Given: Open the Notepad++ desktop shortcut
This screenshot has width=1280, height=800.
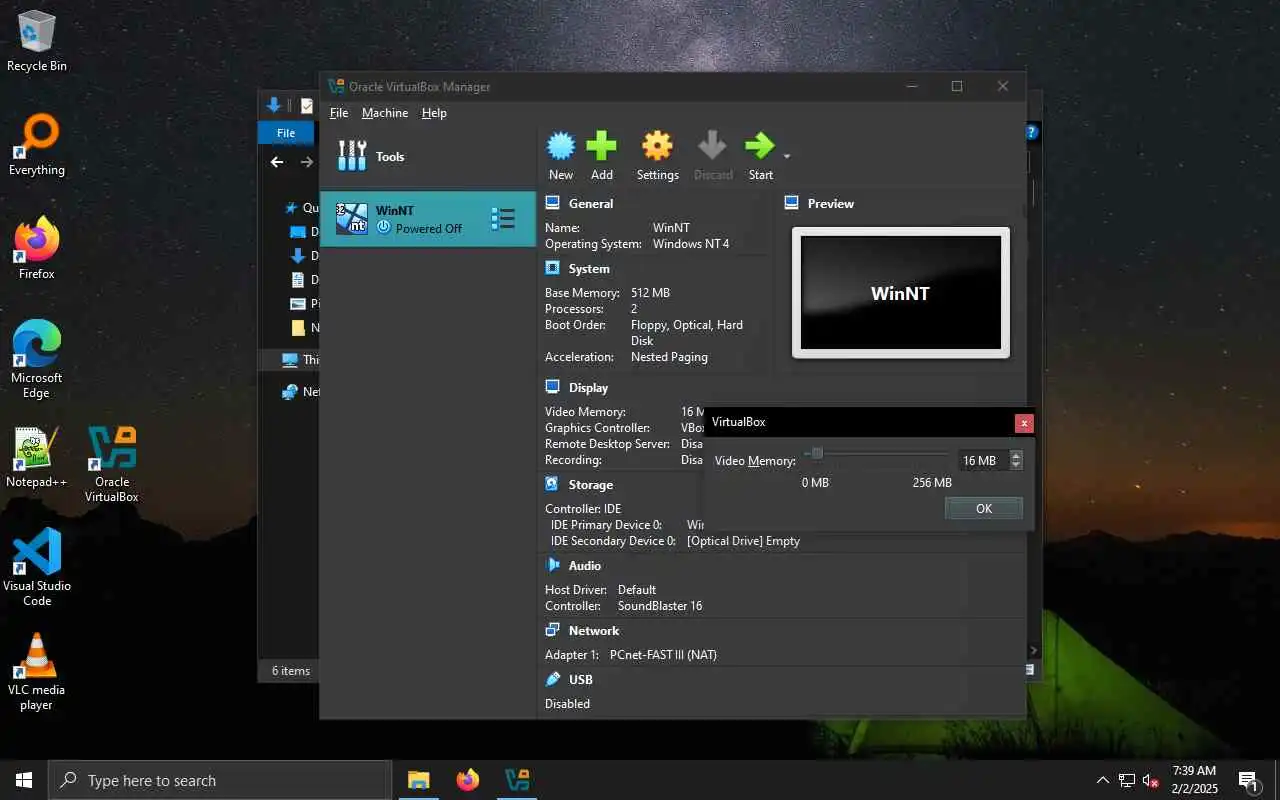Looking at the screenshot, I should [x=37, y=457].
